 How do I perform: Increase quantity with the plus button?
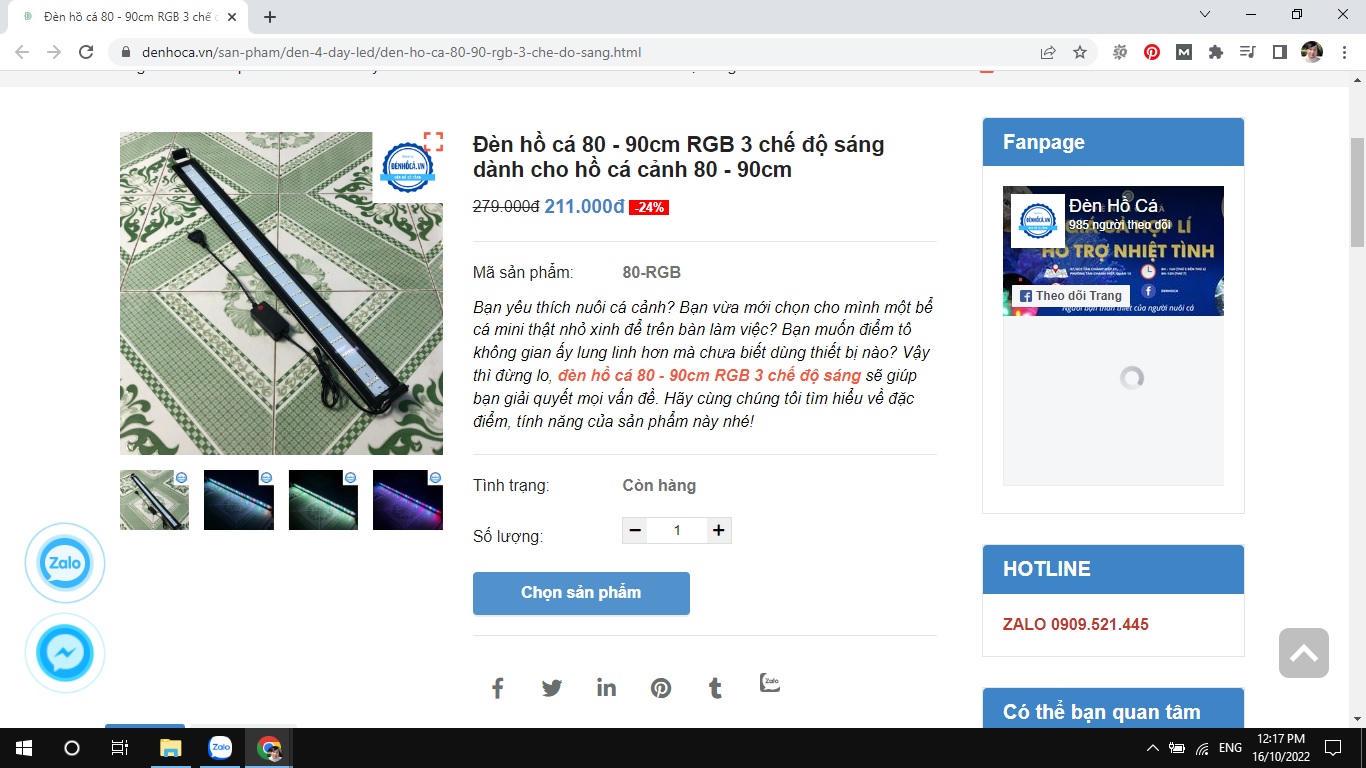coord(718,530)
